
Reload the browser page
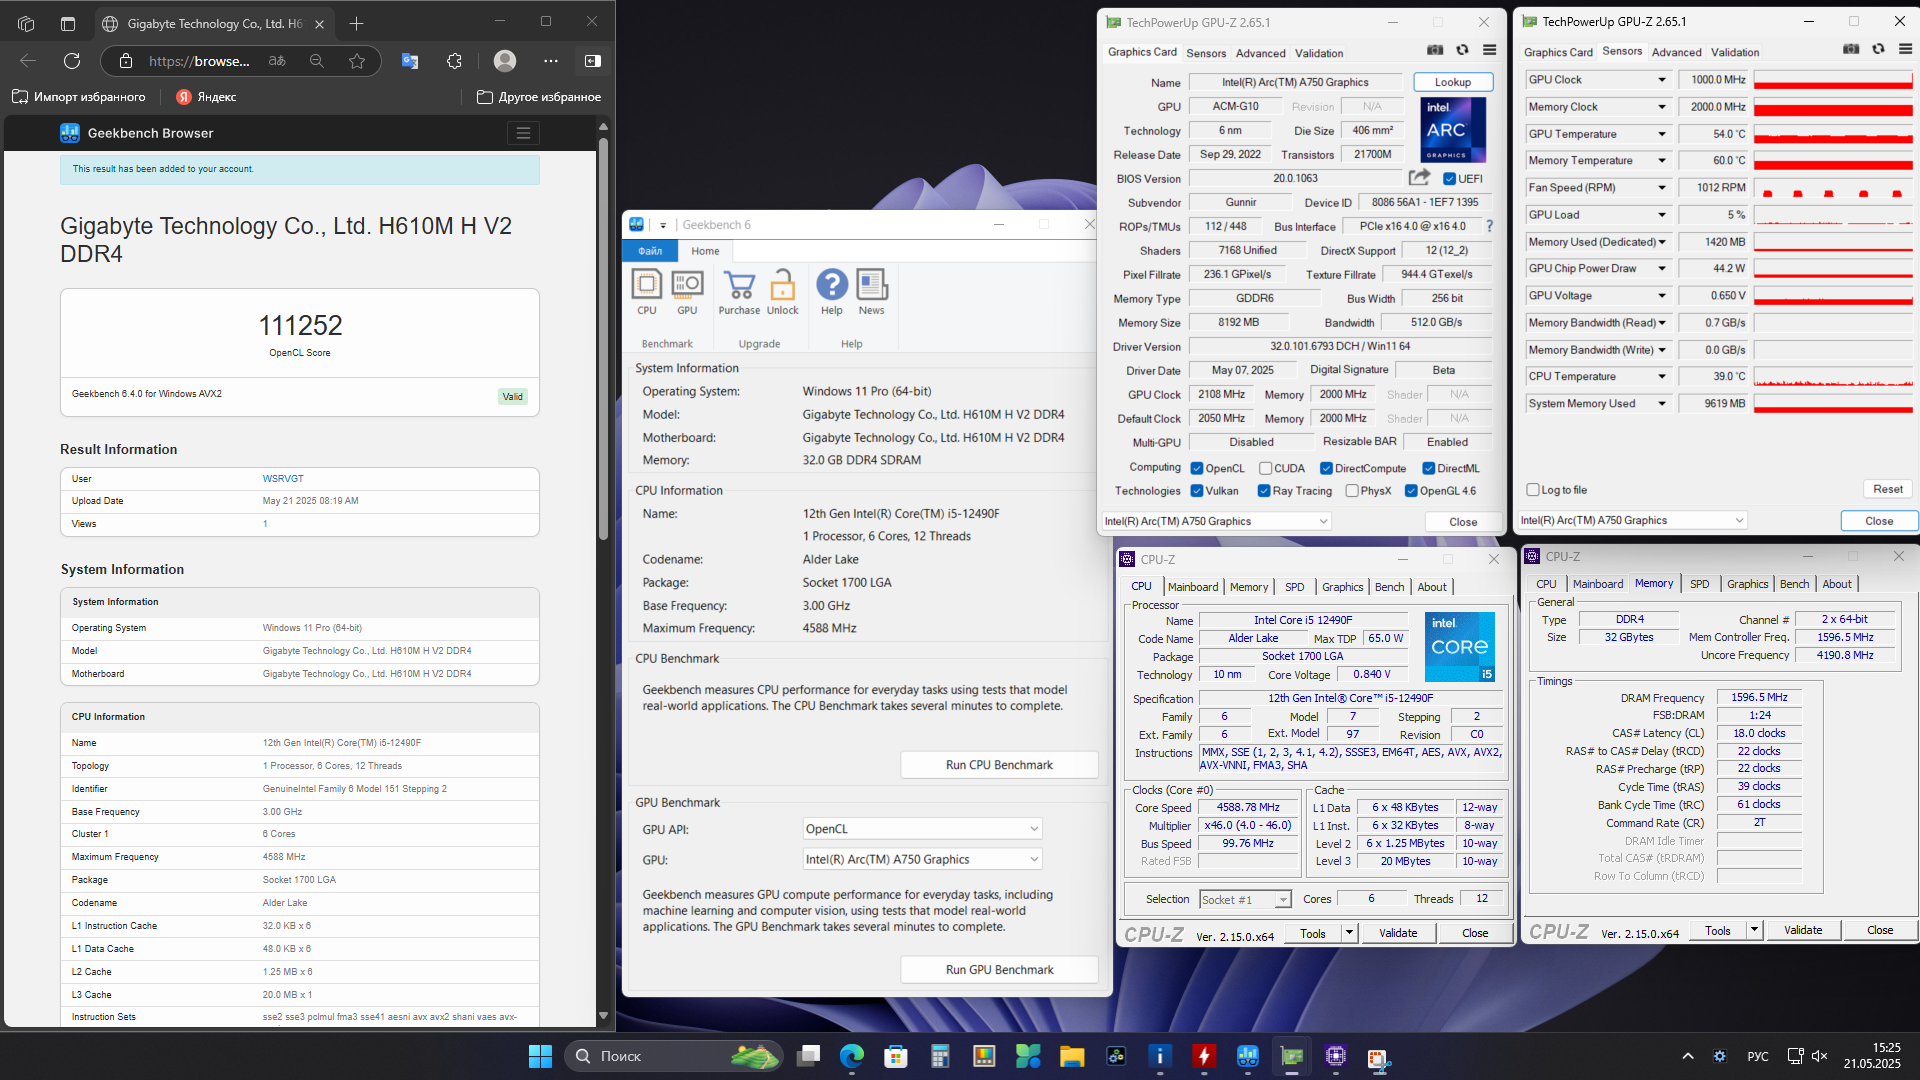tap(72, 61)
